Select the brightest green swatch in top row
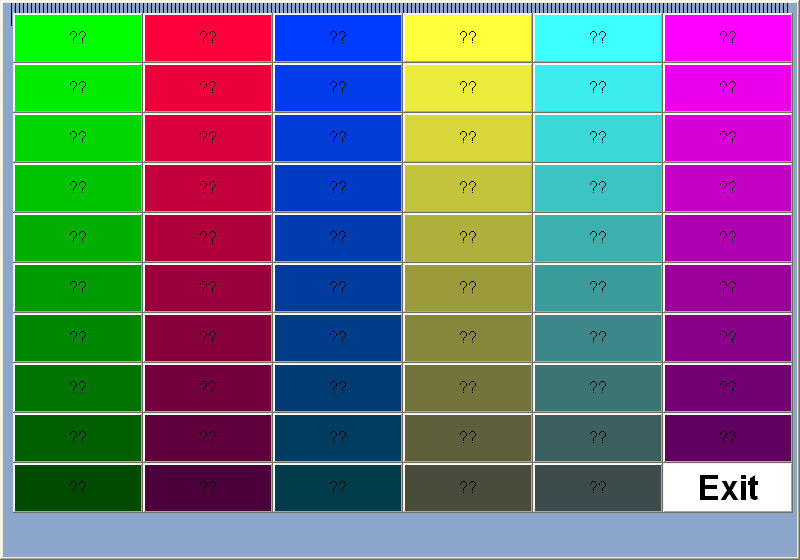 point(78,38)
